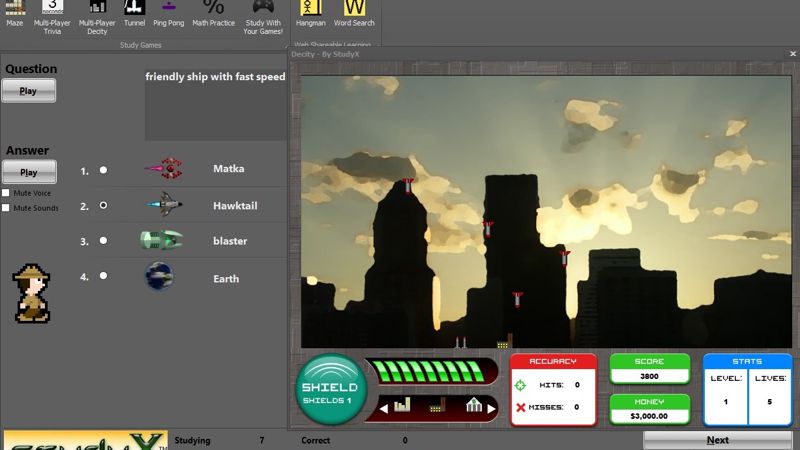The width and height of the screenshot is (800, 450).
Task: Select the factory building icon
Action: [x=437, y=405]
